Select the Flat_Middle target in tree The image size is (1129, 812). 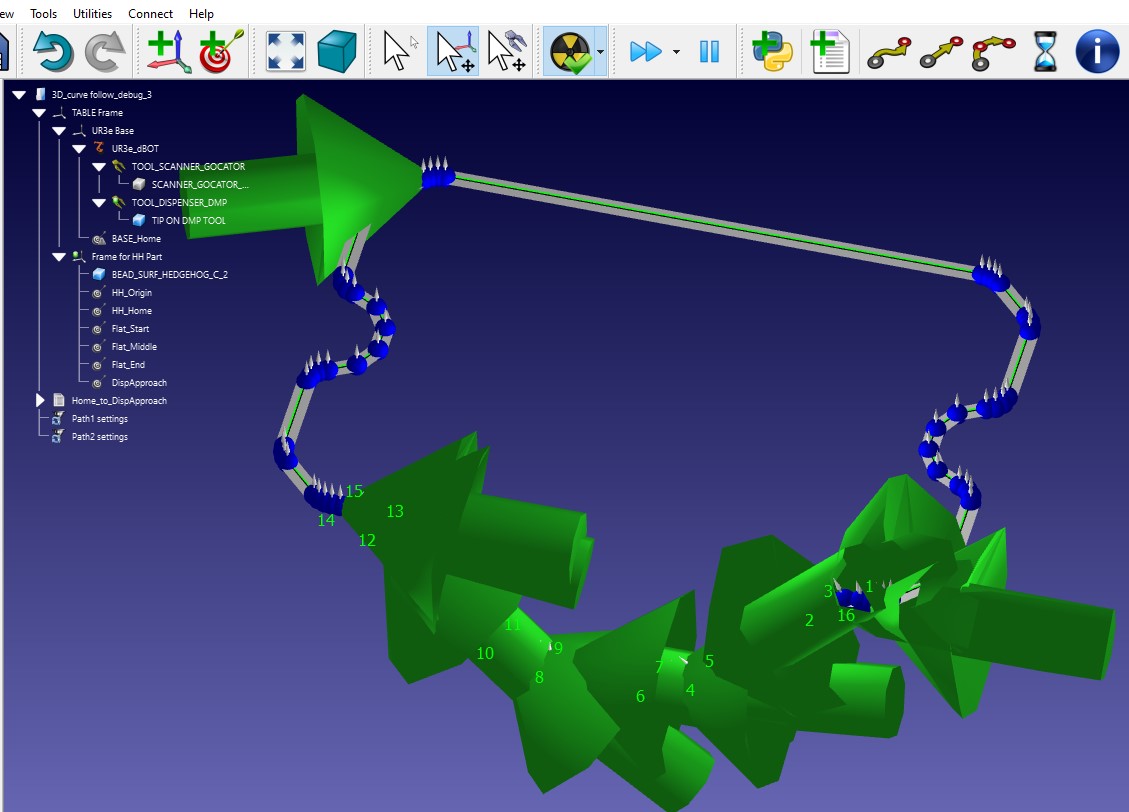click(134, 347)
